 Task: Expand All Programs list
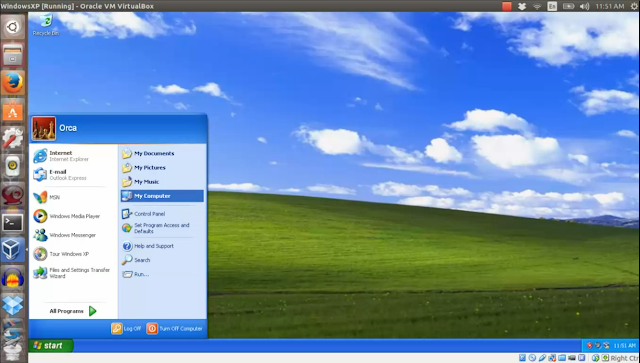pyautogui.click(x=73, y=311)
